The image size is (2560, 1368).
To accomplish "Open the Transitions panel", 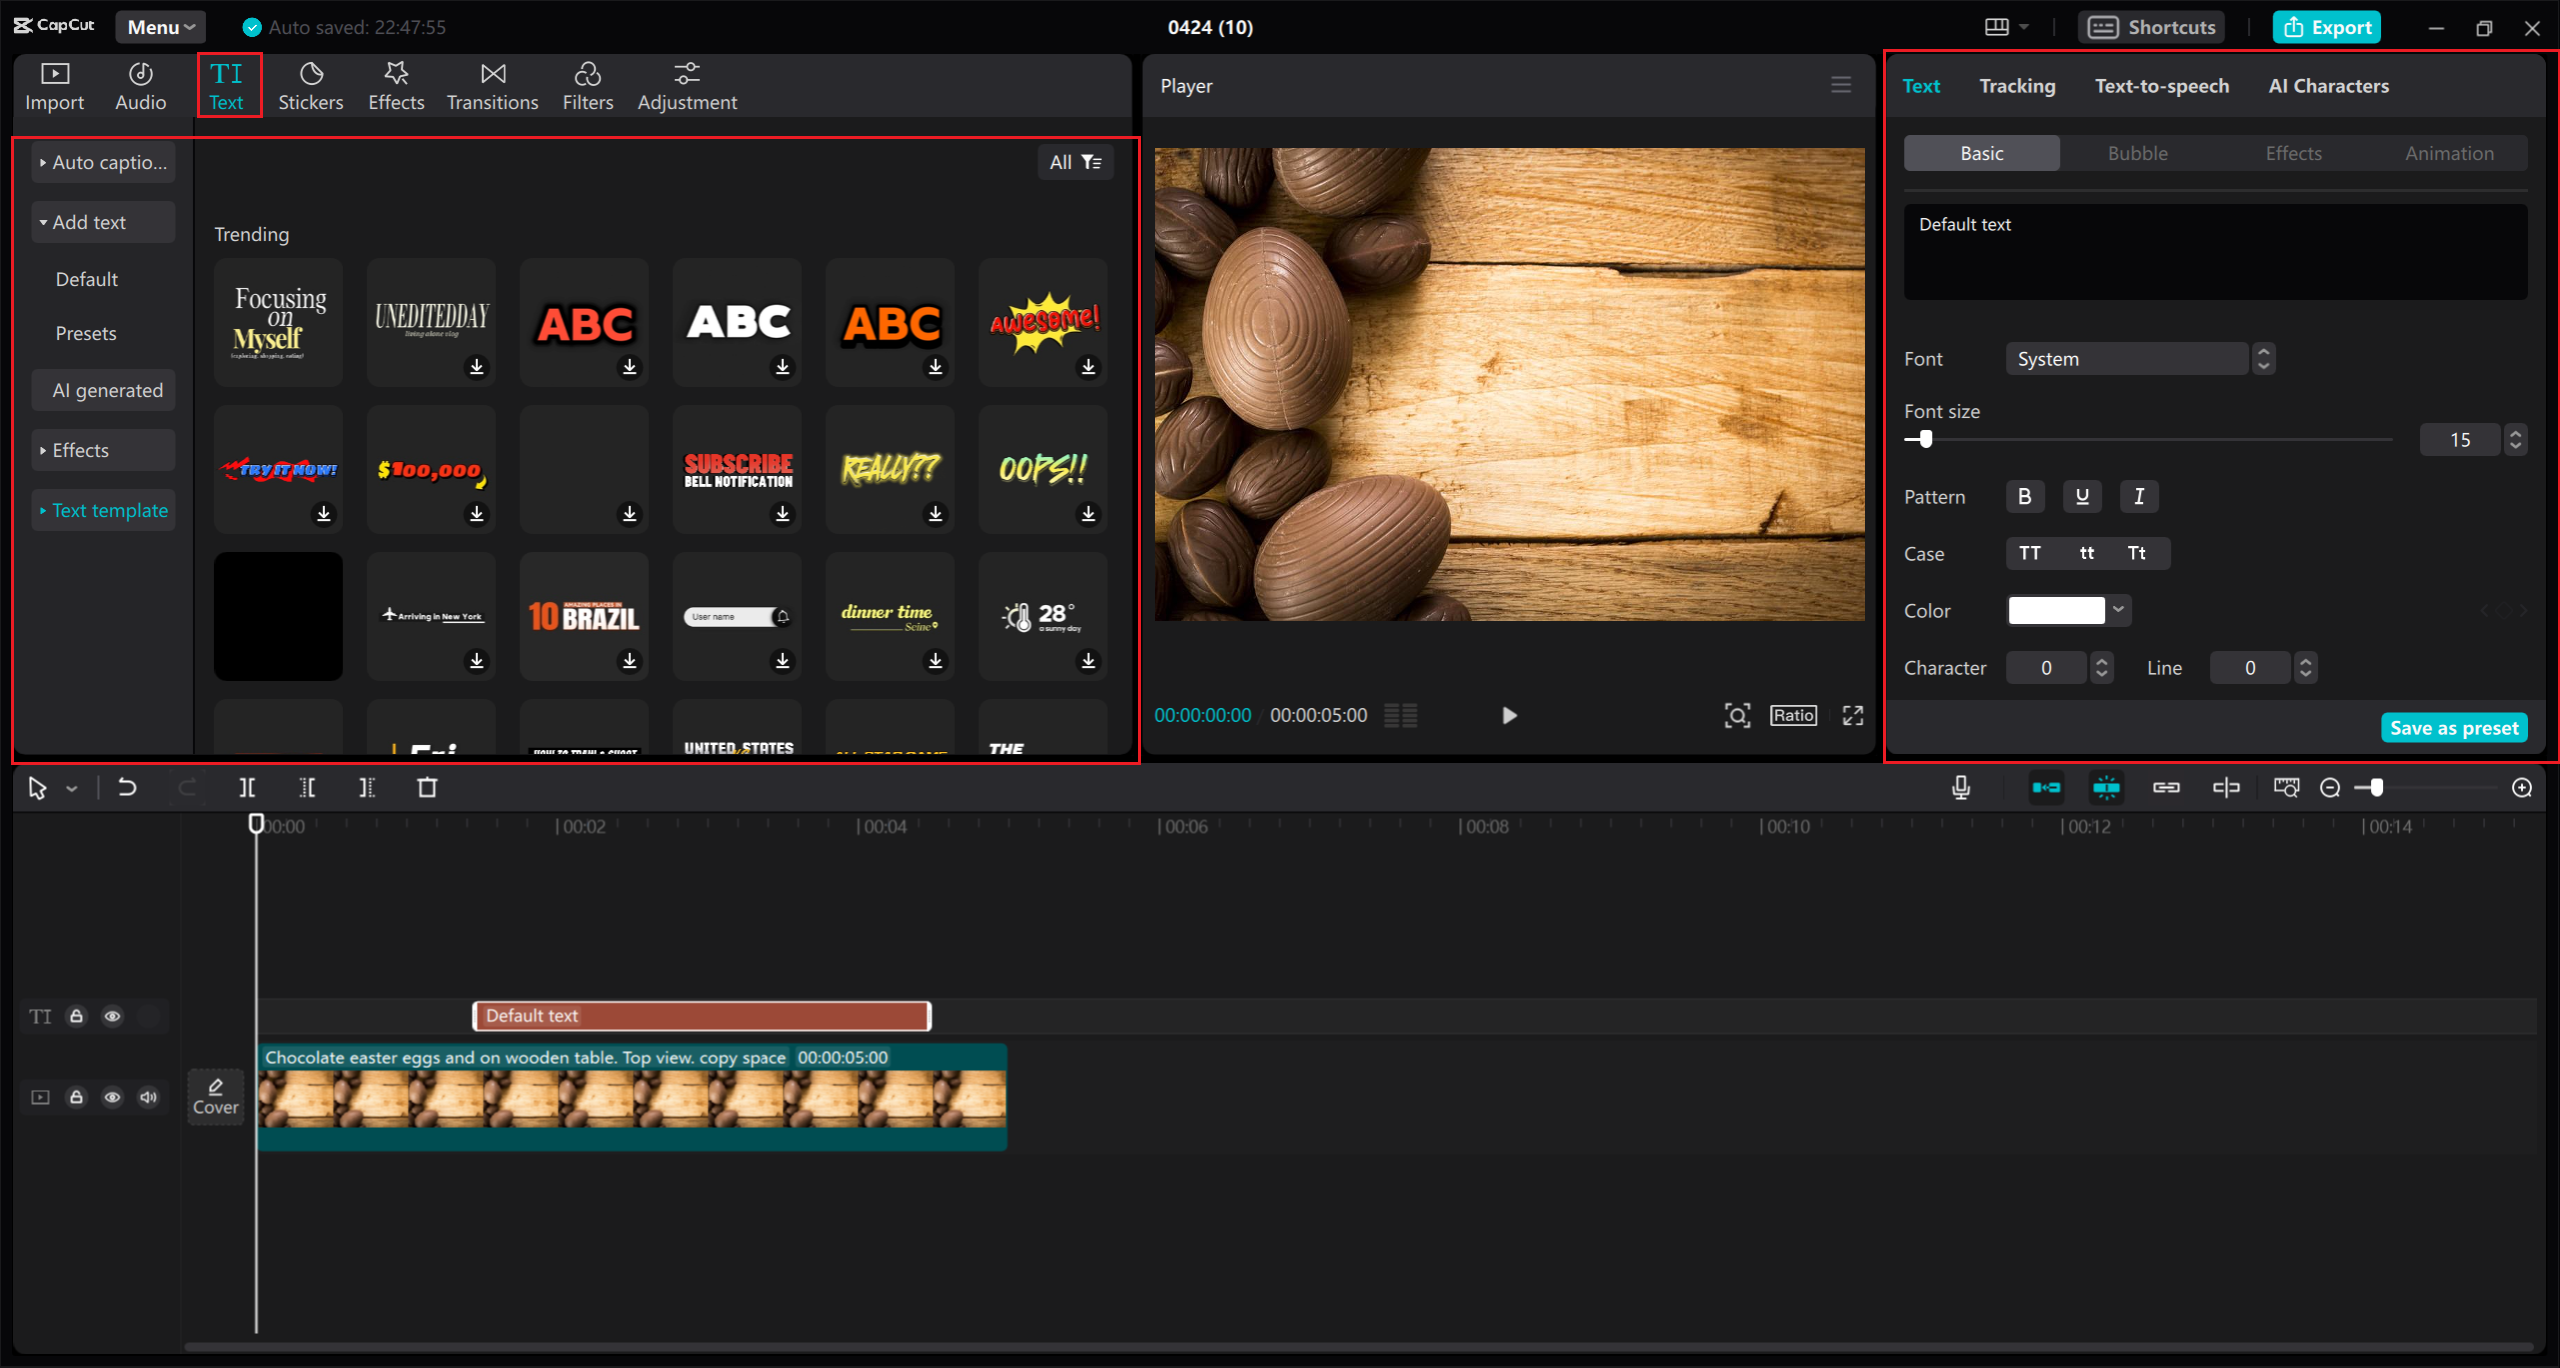I will pyautogui.click(x=492, y=85).
